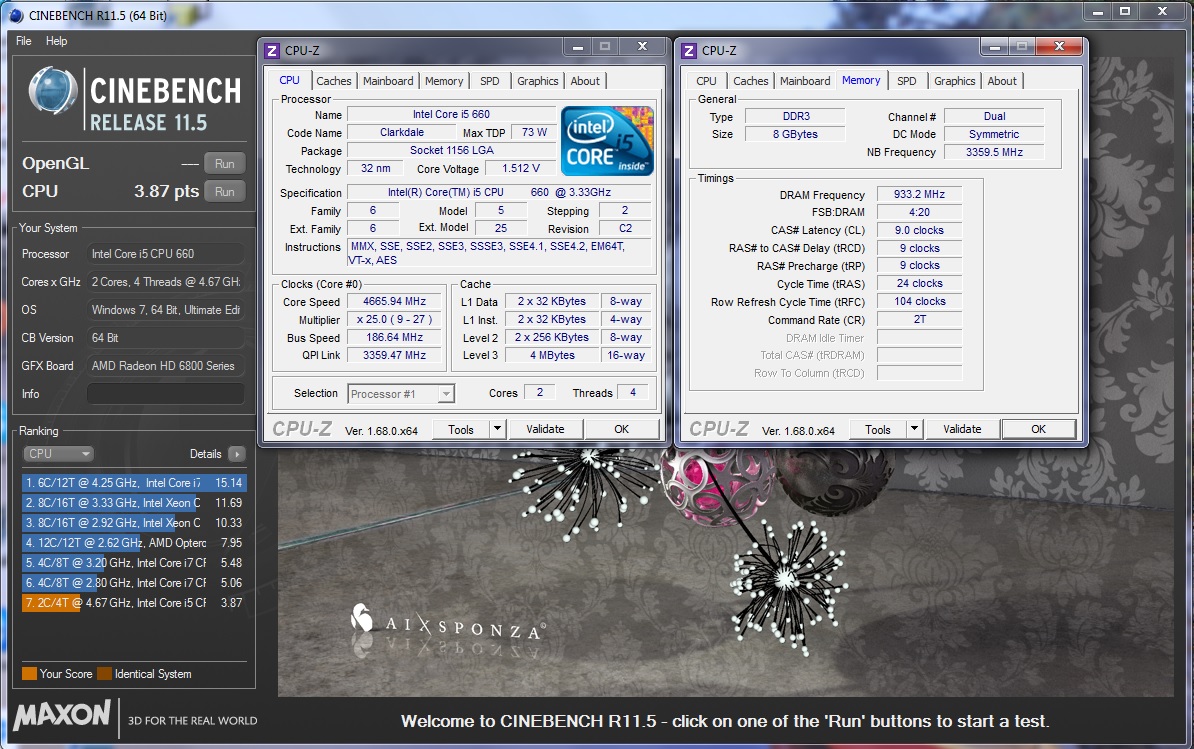The height and width of the screenshot is (749, 1194).
Task: Click the memory Size value 8 GBytes
Action: click(x=795, y=134)
